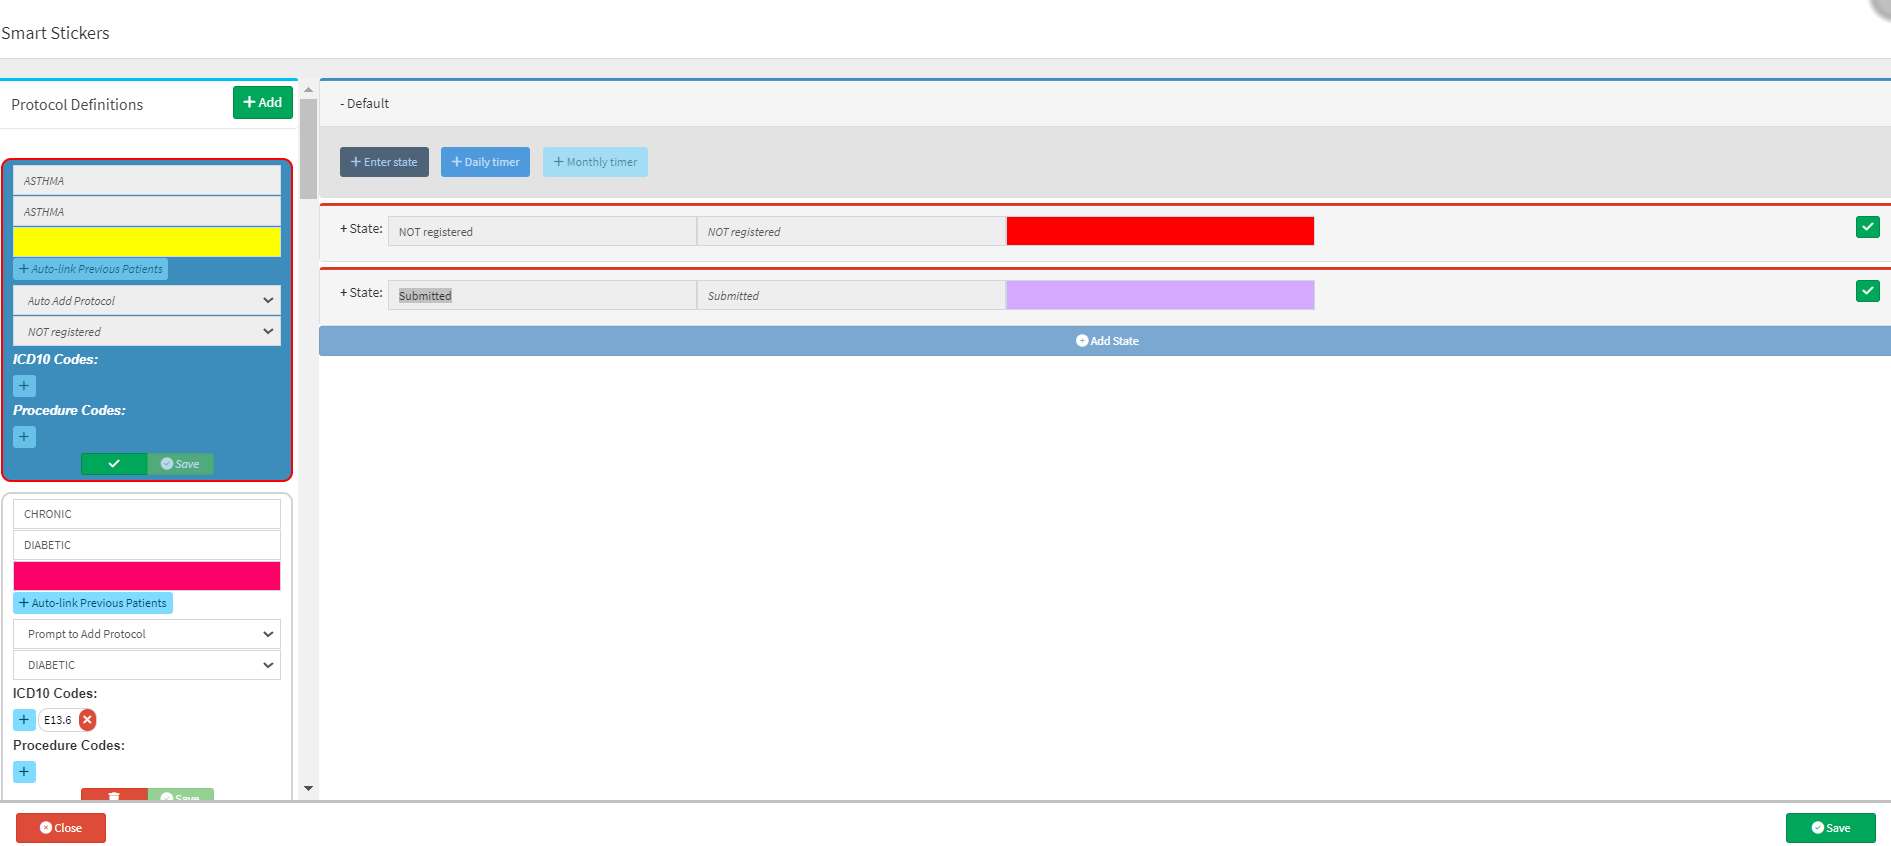Open the DIABETIC default state dropdown
1891x846 pixels.
pyautogui.click(x=147, y=665)
